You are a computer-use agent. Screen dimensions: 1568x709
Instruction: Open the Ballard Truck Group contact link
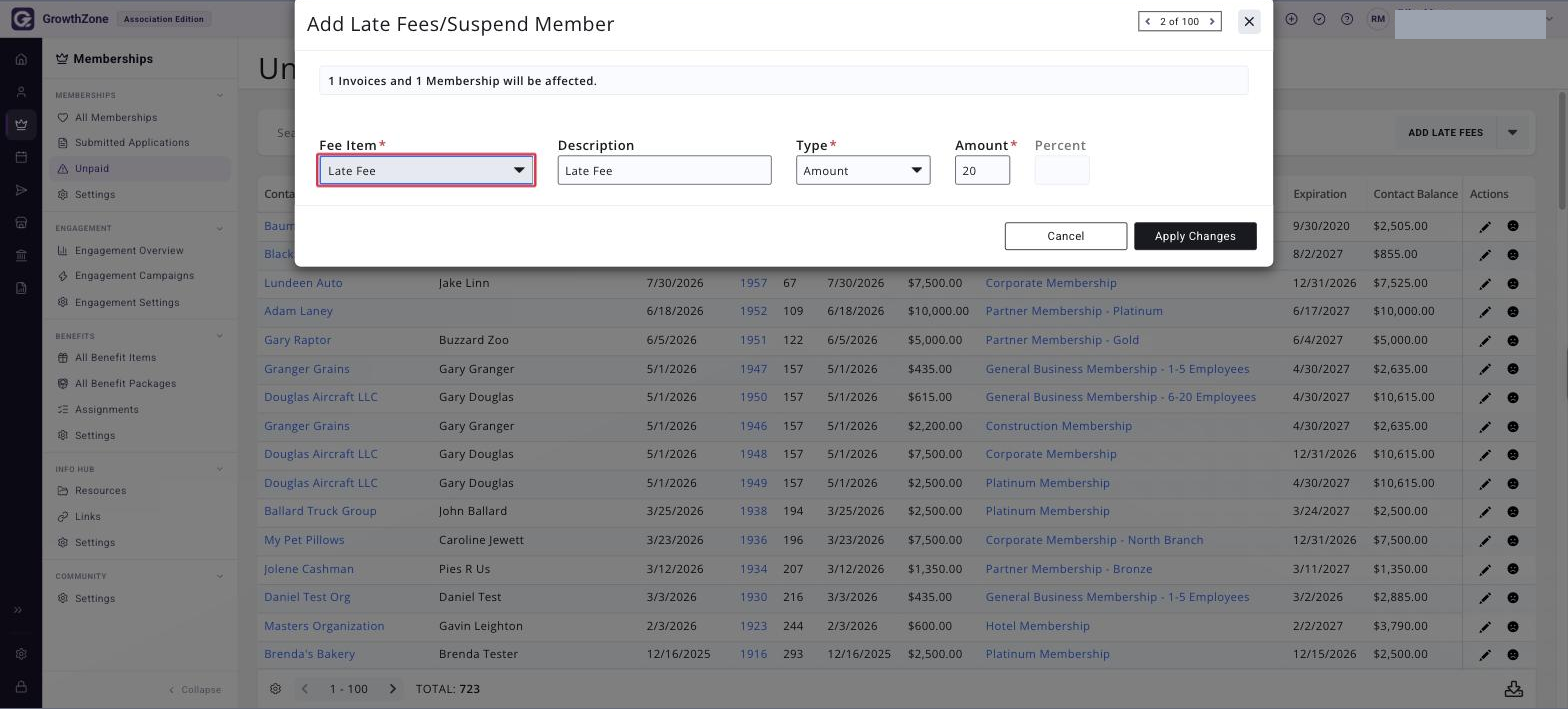(320, 511)
